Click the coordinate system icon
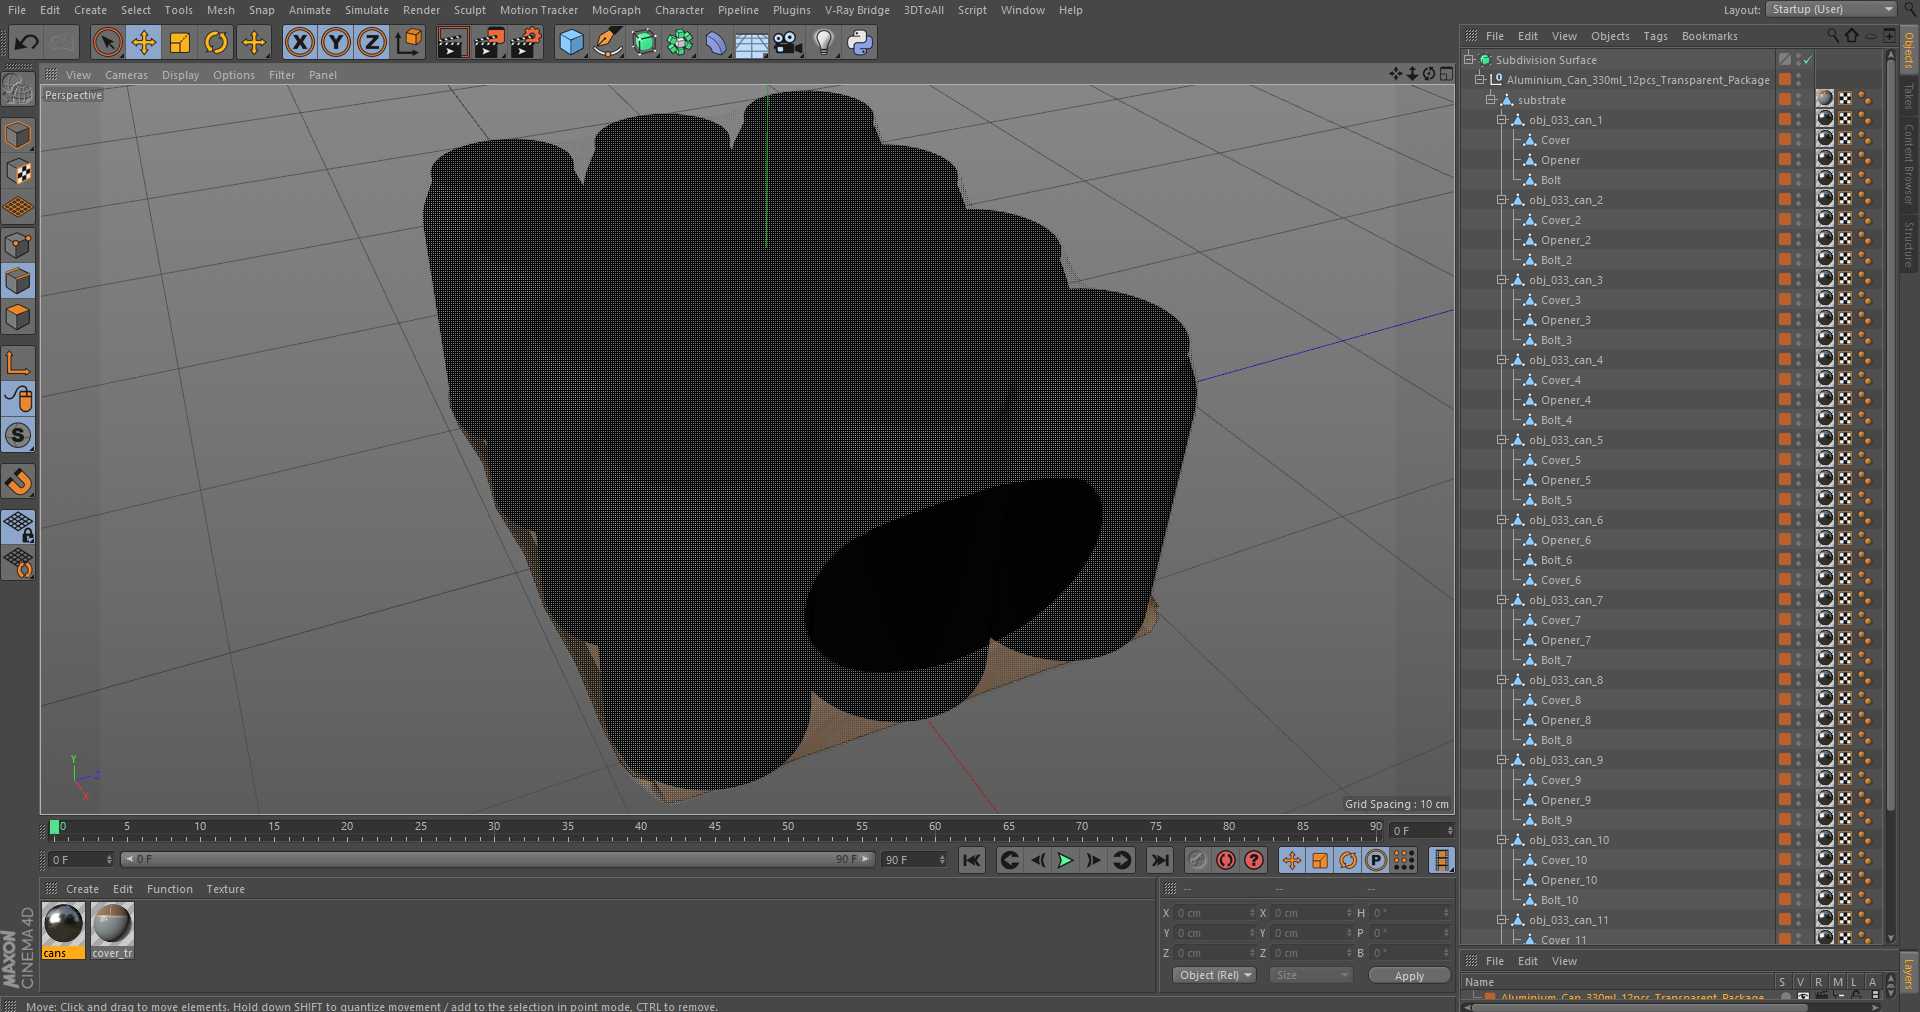 tap(409, 42)
